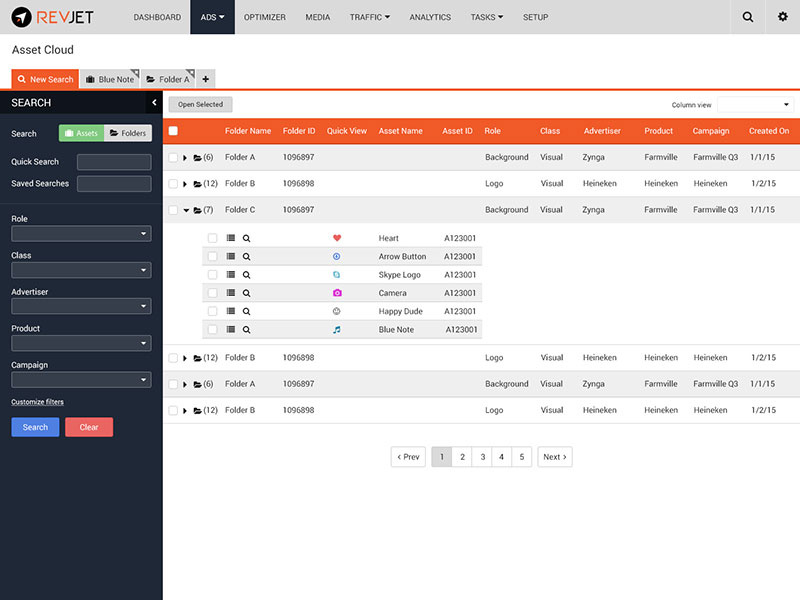Toggle the select-all checkbox in table header

click(x=173, y=131)
